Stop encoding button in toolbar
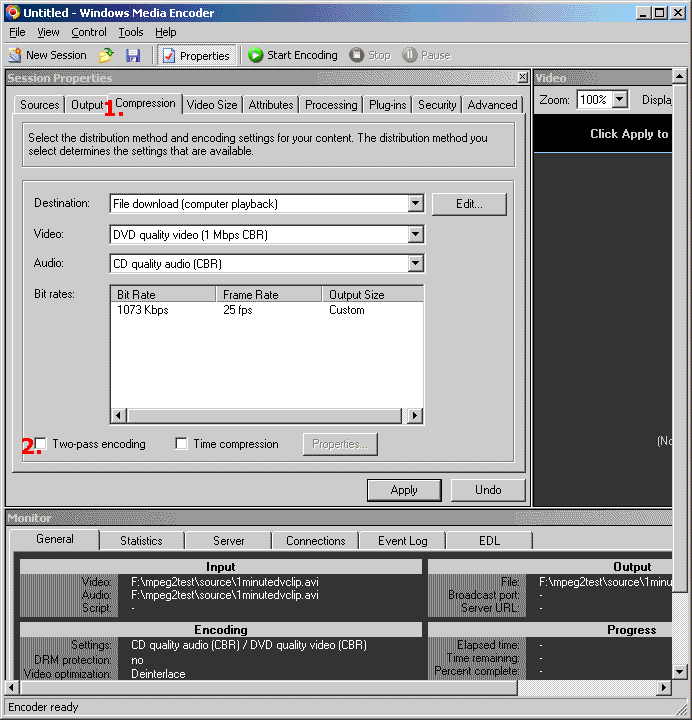692x720 pixels. [370, 55]
